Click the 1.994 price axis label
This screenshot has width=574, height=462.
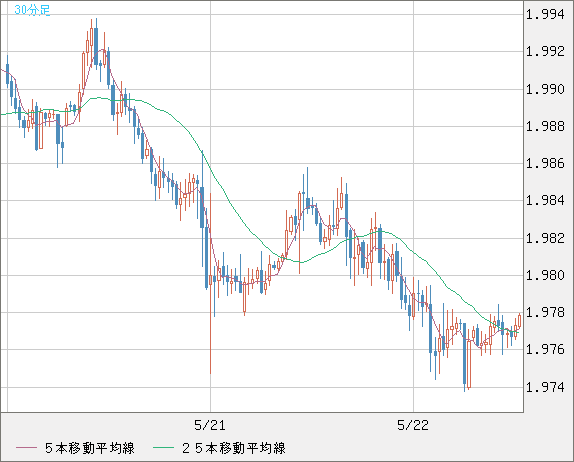pos(545,15)
